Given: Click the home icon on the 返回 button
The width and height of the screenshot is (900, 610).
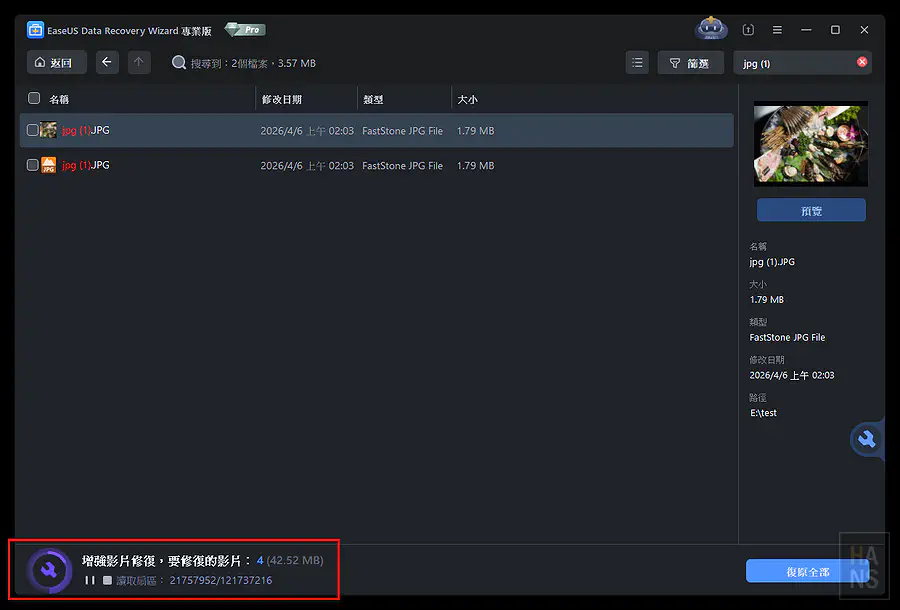Looking at the screenshot, I should pyautogui.click(x=40, y=62).
